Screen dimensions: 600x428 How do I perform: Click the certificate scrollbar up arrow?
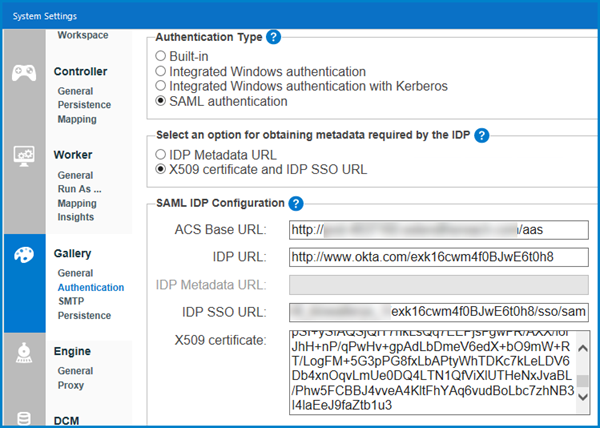[583, 348]
